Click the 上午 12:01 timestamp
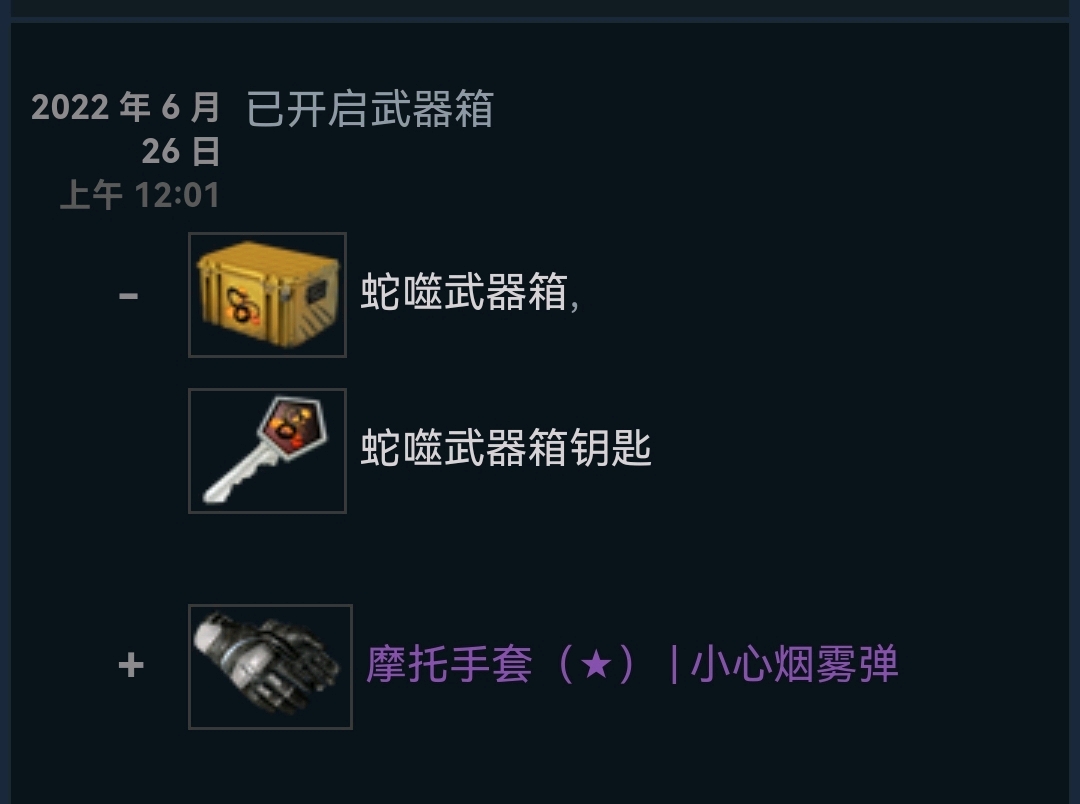1080x804 pixels. (x=140, y=195)
